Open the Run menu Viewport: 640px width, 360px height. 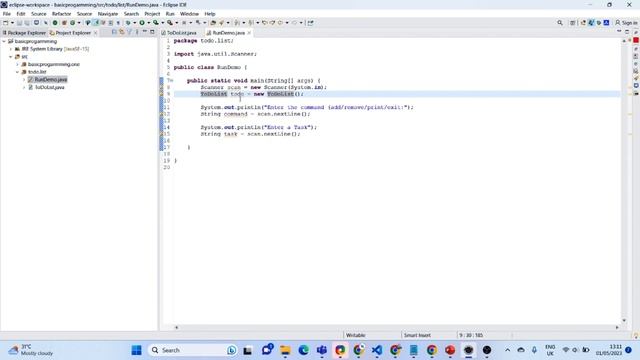pos(170,13)
